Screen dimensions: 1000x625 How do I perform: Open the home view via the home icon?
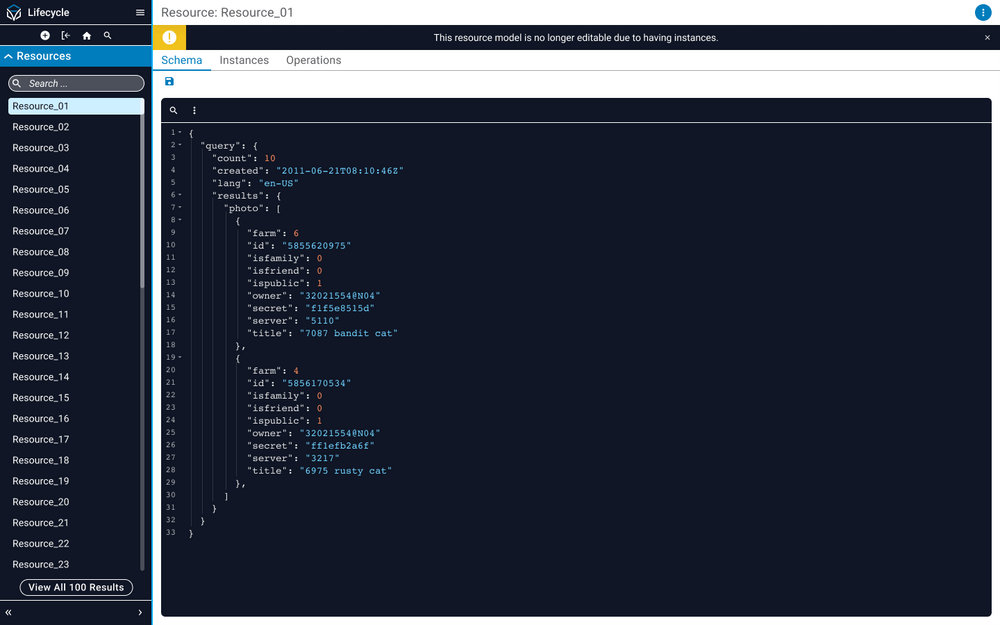pos(86,34)
